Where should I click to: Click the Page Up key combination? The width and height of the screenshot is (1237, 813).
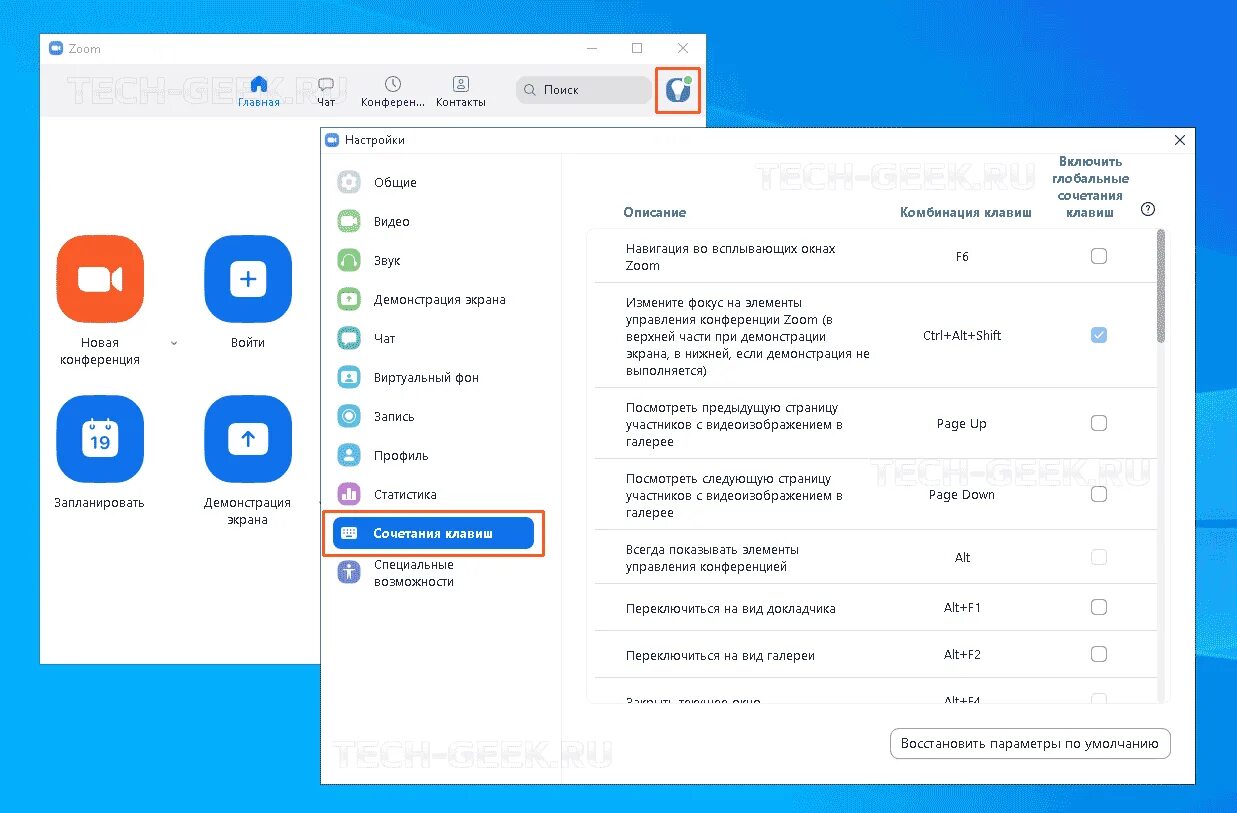pyautogui.click(x=962, y=424)
